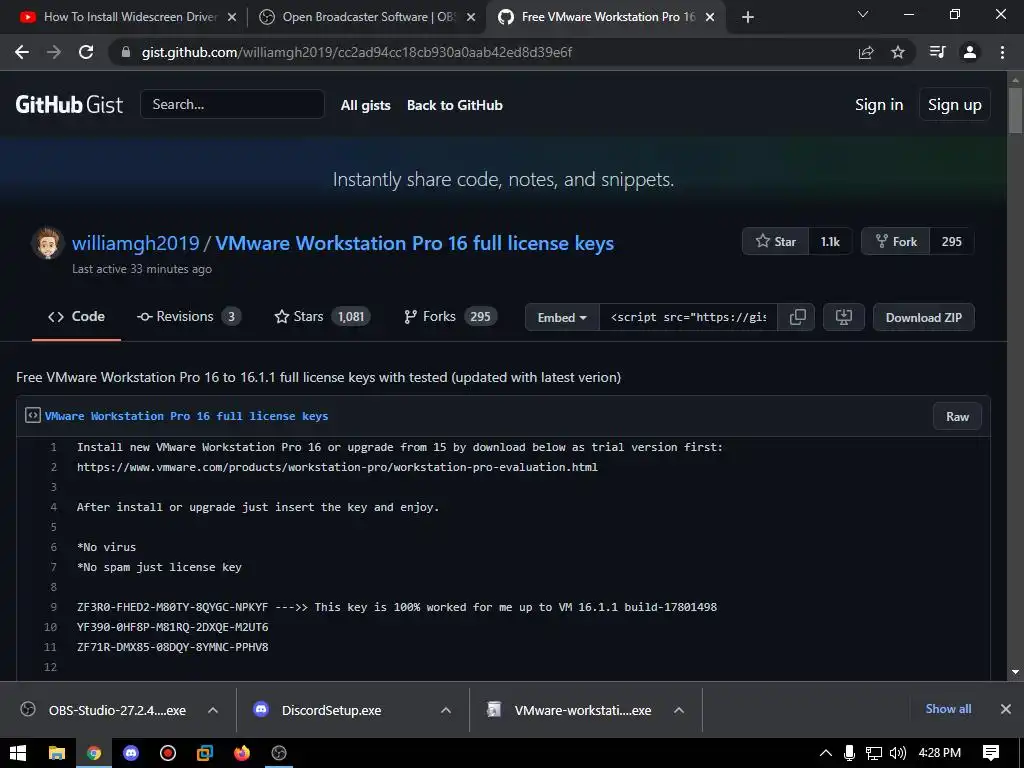Open the Chrome profile icon
Image resolution: width=1024 pixels, height=768 pixels.
tap(970, 52)
